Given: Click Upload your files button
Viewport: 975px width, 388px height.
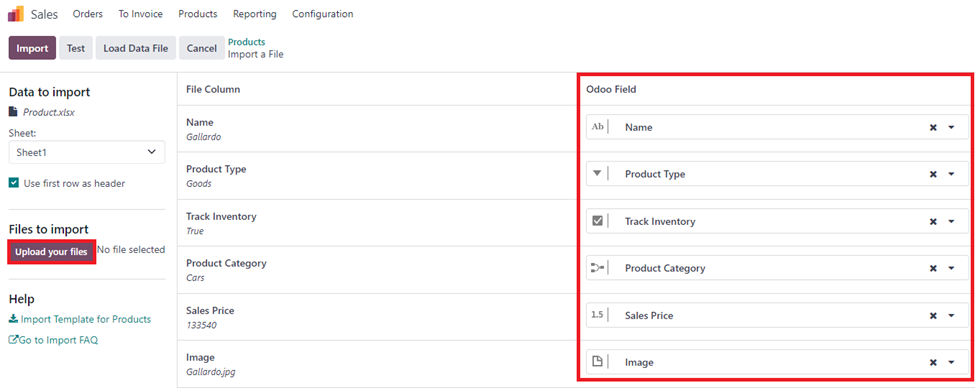Looking at the screenshot, I should pos(52,252).
